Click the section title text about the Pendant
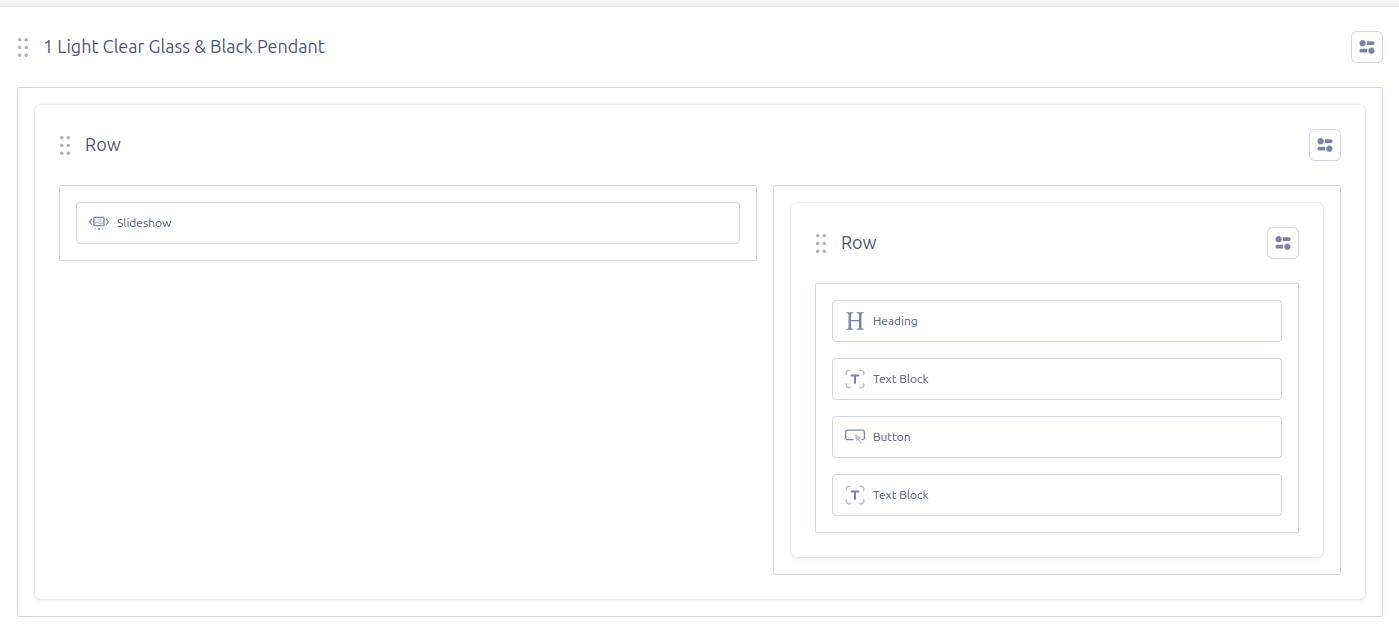 (184, 47)
